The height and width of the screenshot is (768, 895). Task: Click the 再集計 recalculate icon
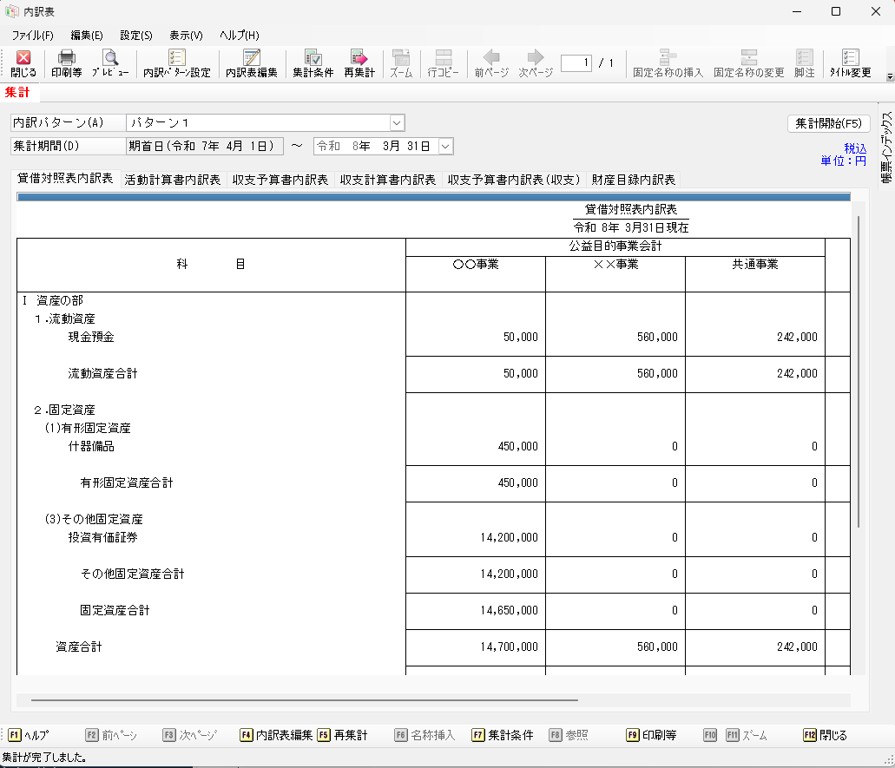pos(359,64)
